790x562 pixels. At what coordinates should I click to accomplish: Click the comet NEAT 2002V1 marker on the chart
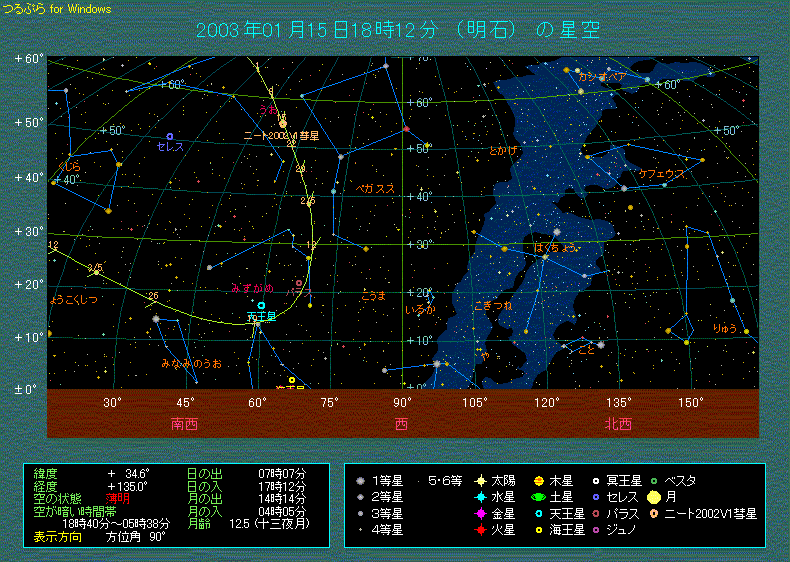[x=283, y=124]
